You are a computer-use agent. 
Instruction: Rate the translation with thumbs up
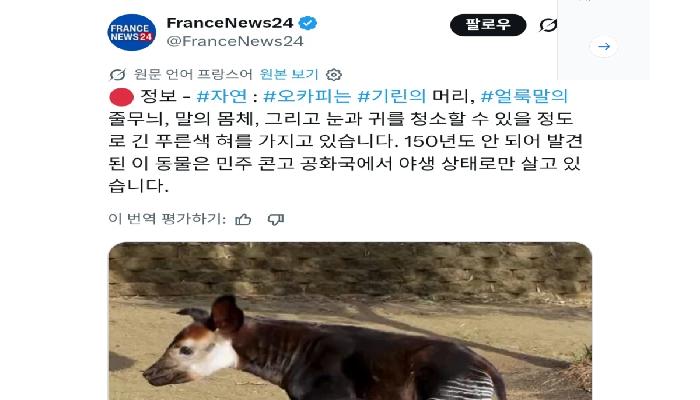click(243, 219)
